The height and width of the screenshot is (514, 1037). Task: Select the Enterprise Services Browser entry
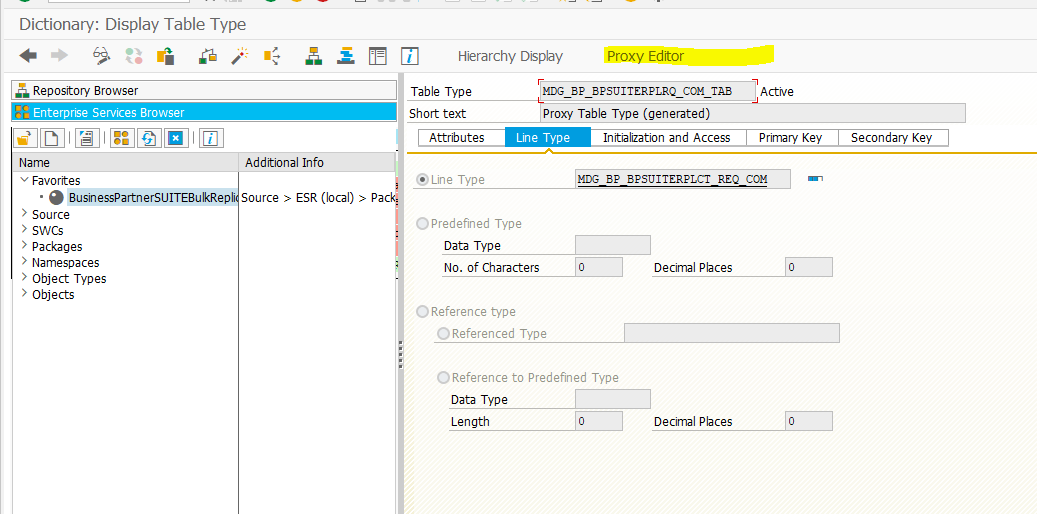[204, 112]
